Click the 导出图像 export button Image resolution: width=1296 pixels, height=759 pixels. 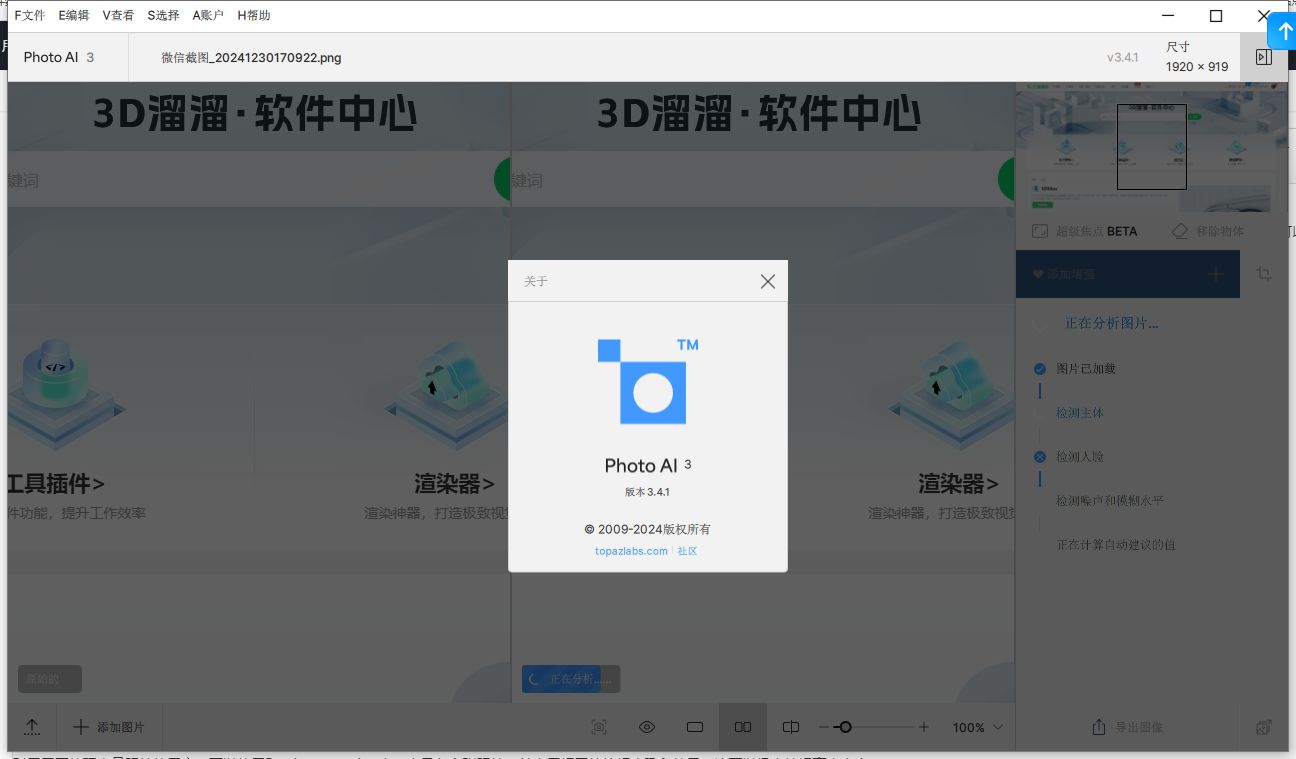[x=1127, y=727]
